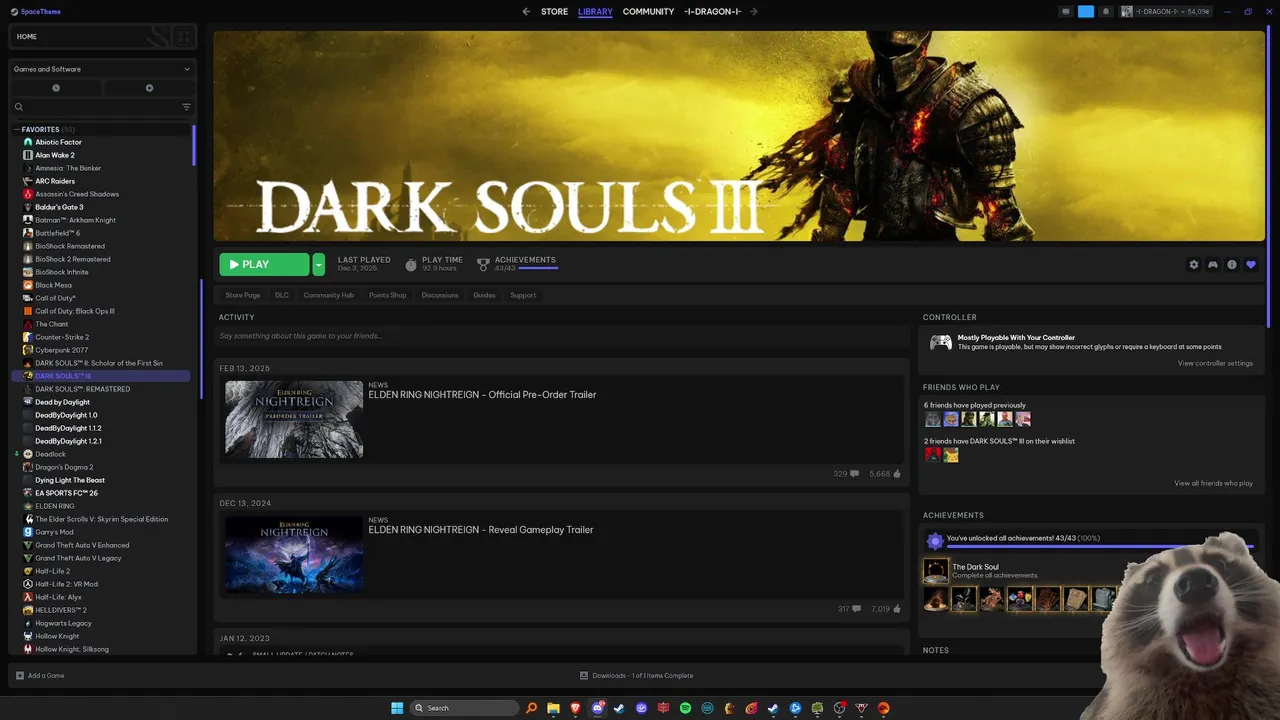Click the Windows taskbar Search box

[464, 708]
